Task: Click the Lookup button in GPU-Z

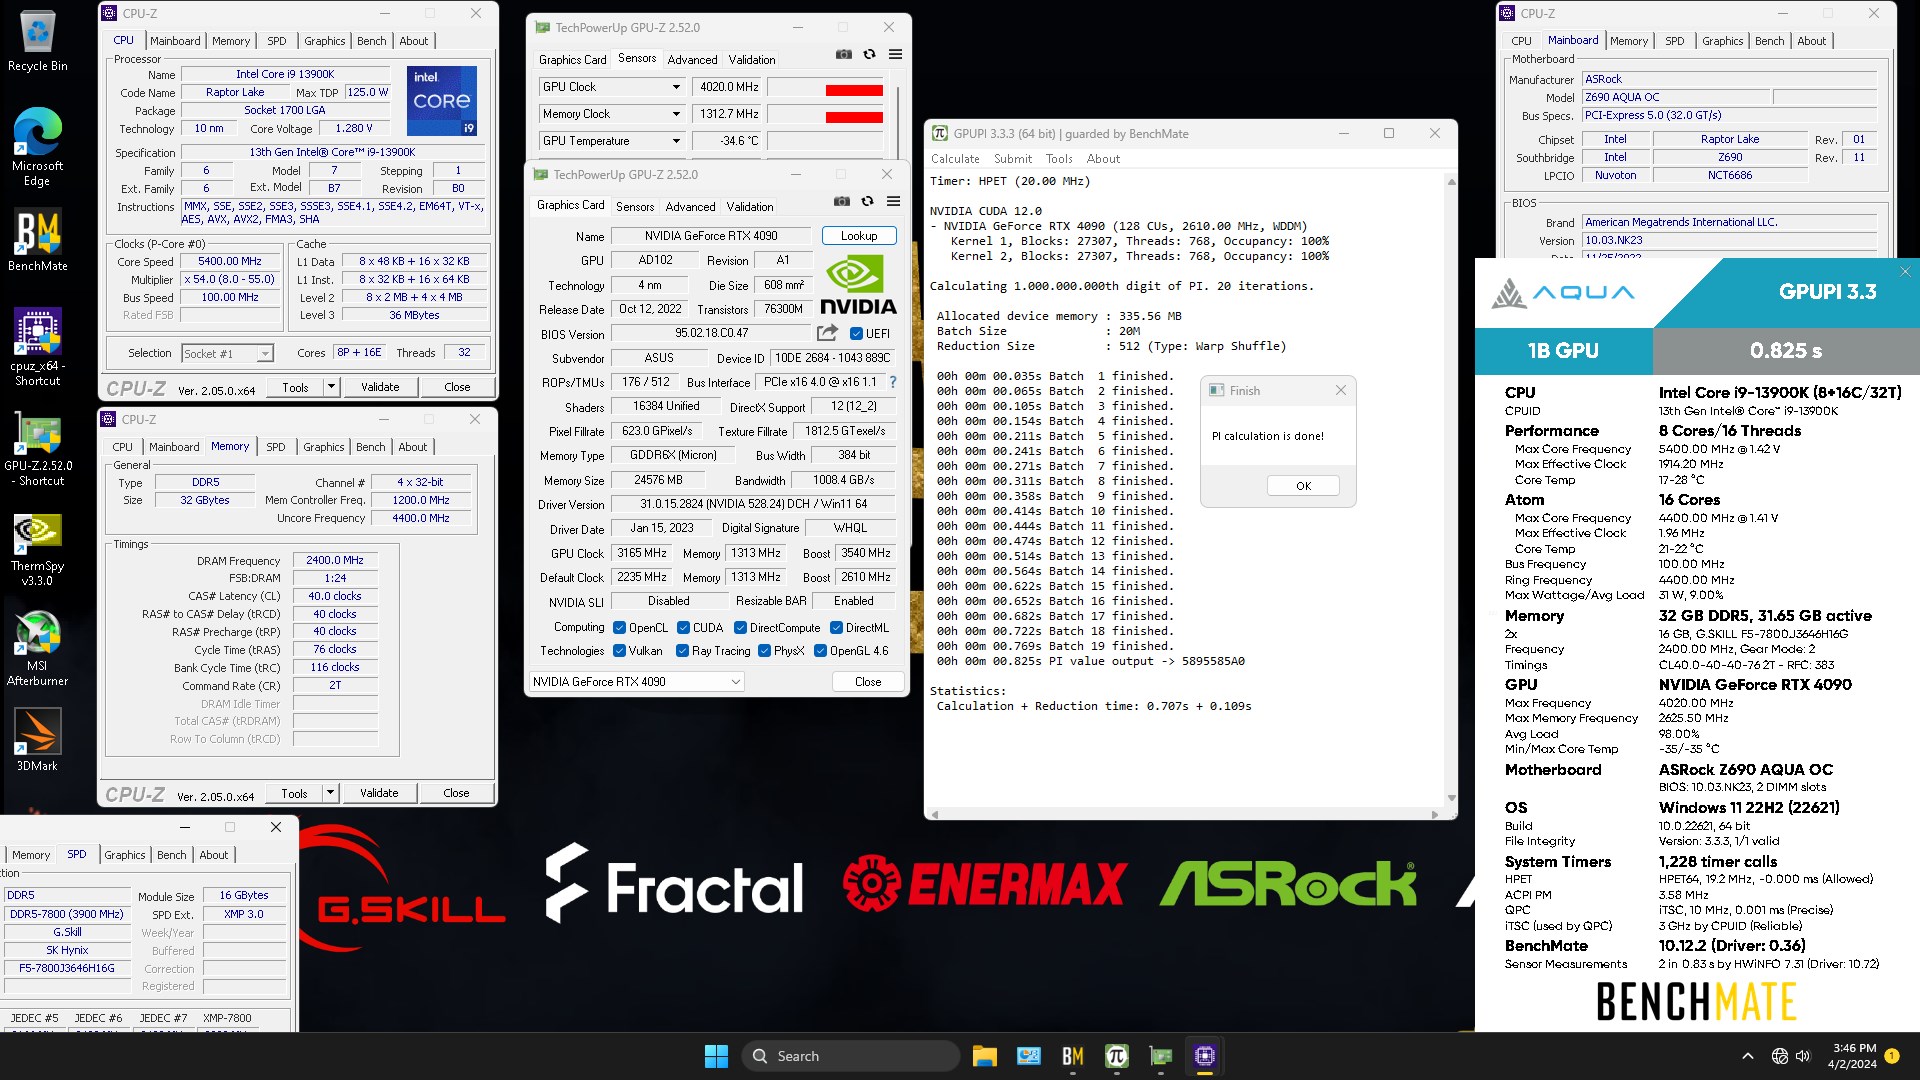Action: click(x=860, y=235)
